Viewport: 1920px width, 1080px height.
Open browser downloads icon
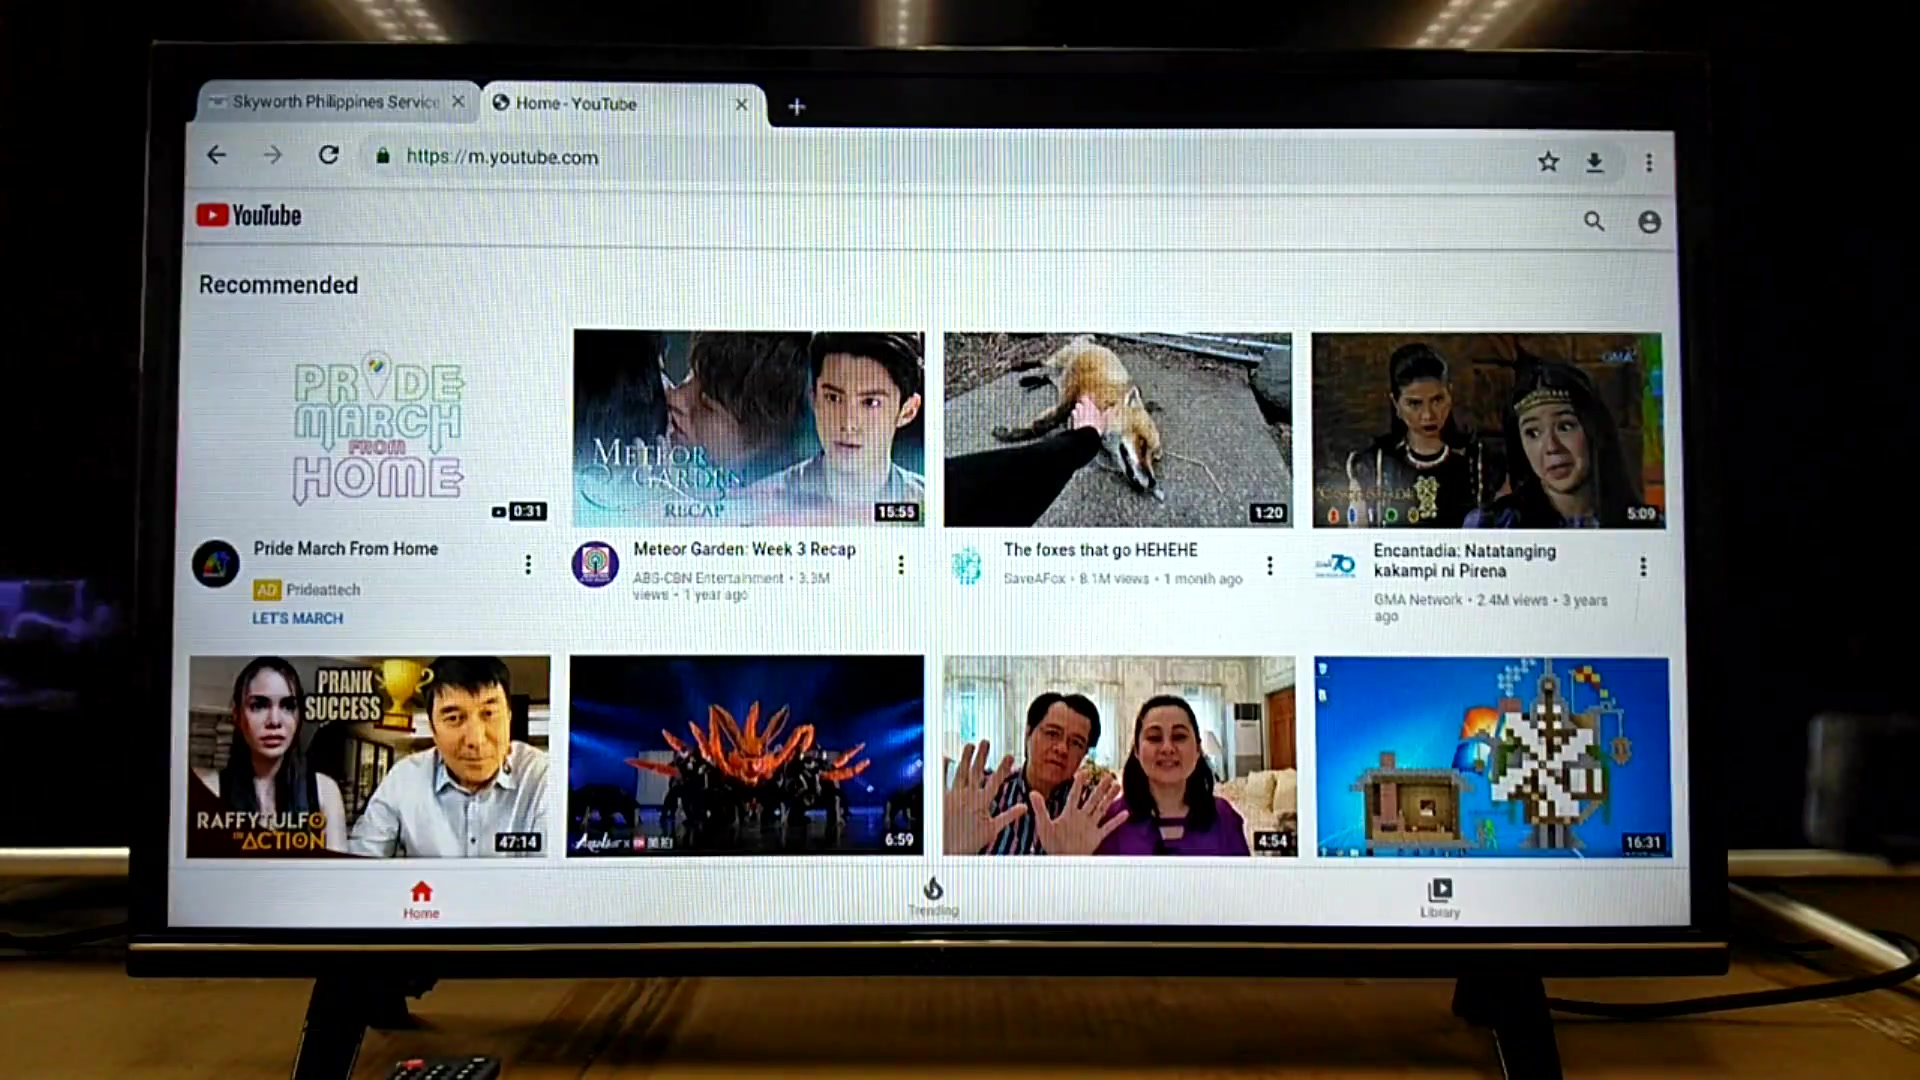coord(1595,162)
